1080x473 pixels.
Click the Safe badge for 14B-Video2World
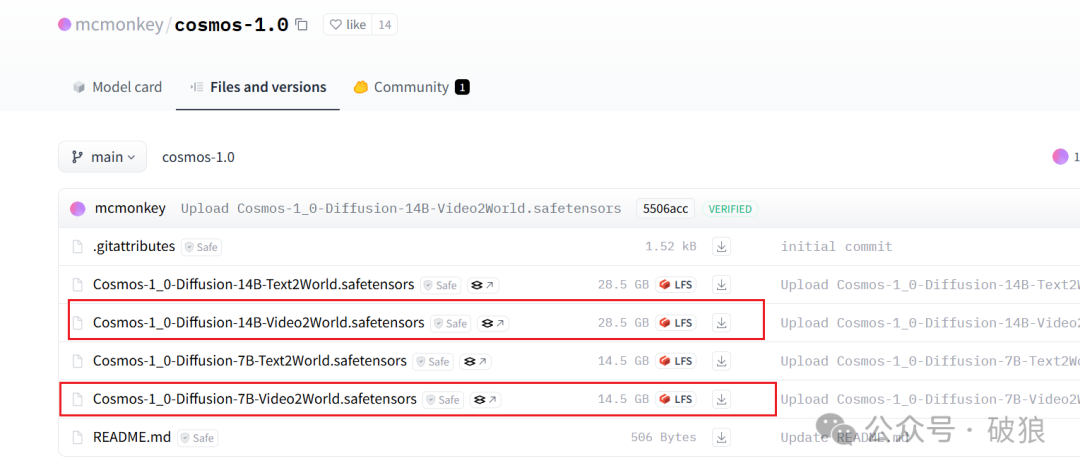[x=450, y=322]
